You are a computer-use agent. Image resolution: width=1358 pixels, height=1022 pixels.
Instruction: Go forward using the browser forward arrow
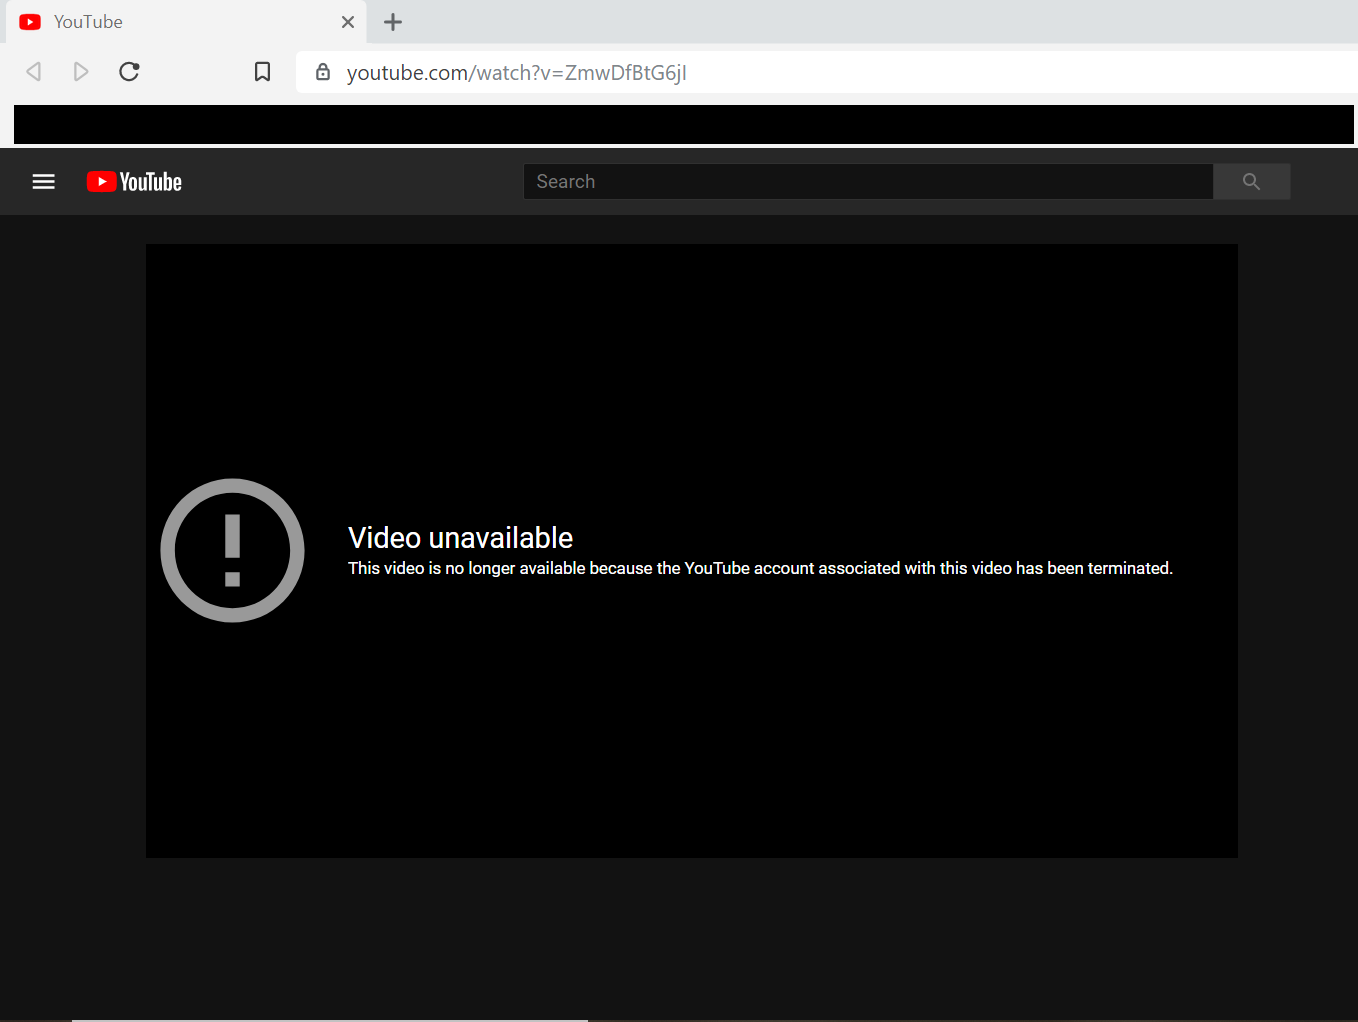(x=81, y=72)
